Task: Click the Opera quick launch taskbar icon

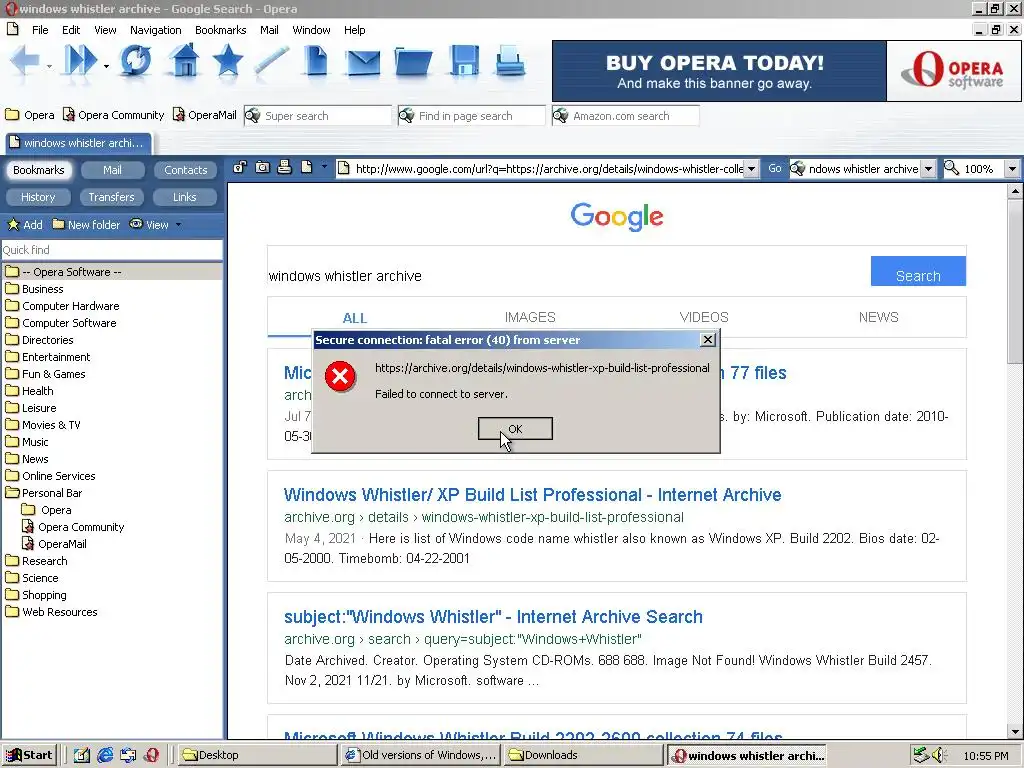Action: point(152,755)
